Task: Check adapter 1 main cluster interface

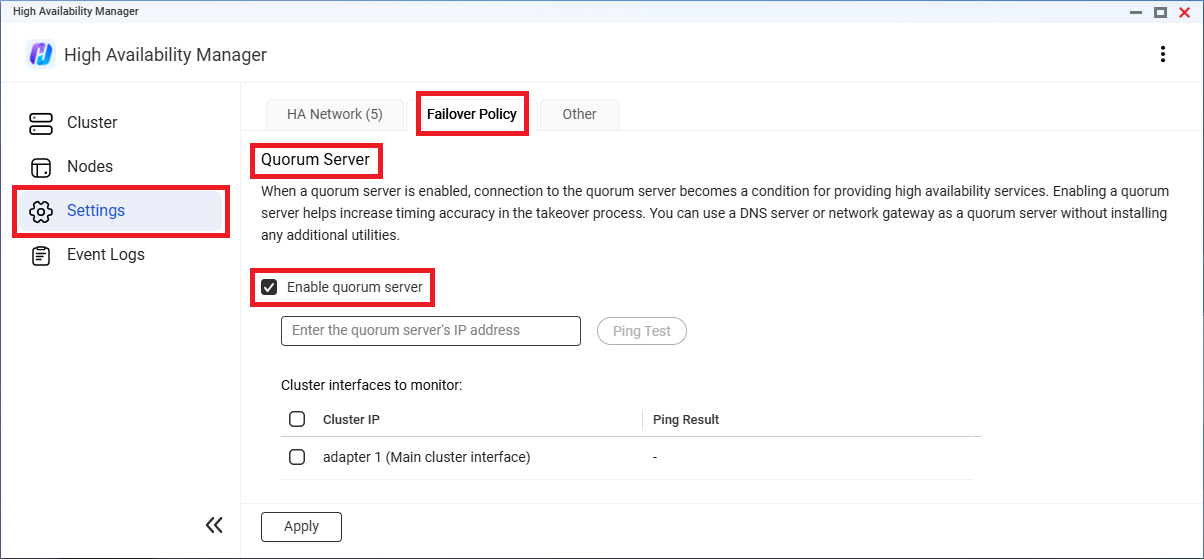Action: (297, 457)
